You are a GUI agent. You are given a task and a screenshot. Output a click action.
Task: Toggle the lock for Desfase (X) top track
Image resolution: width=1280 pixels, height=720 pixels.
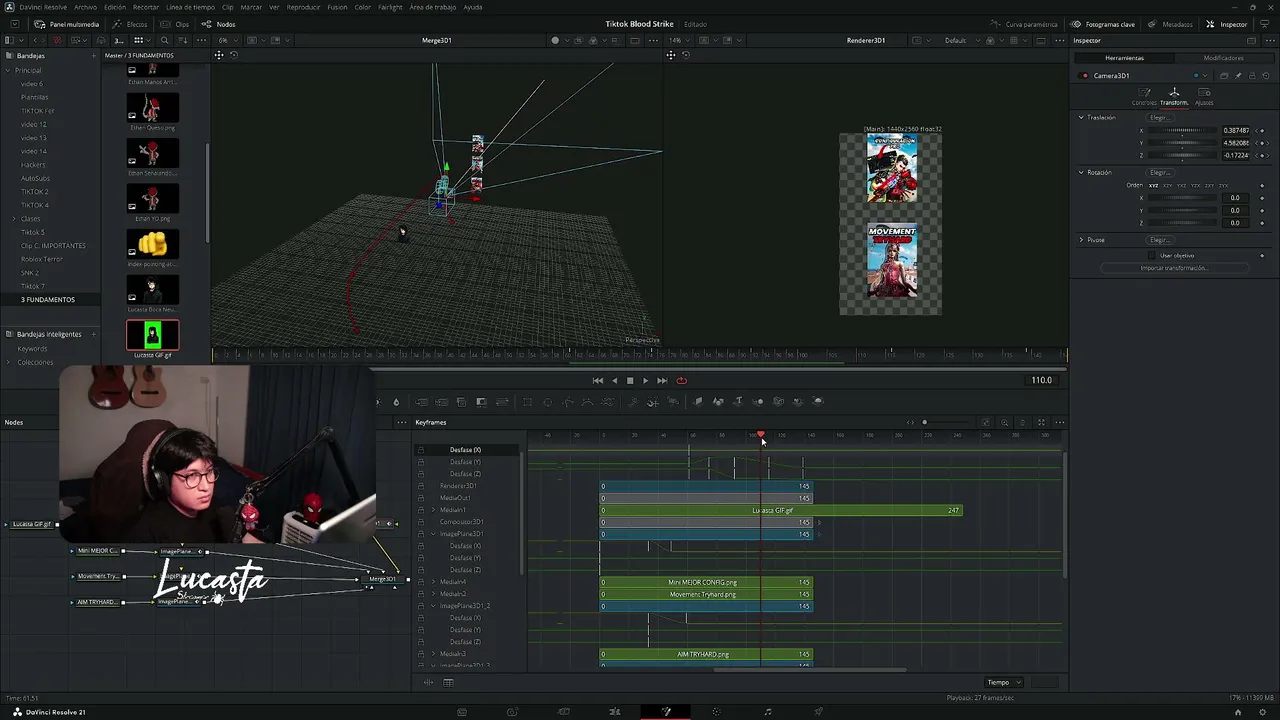tap(421, 450)
